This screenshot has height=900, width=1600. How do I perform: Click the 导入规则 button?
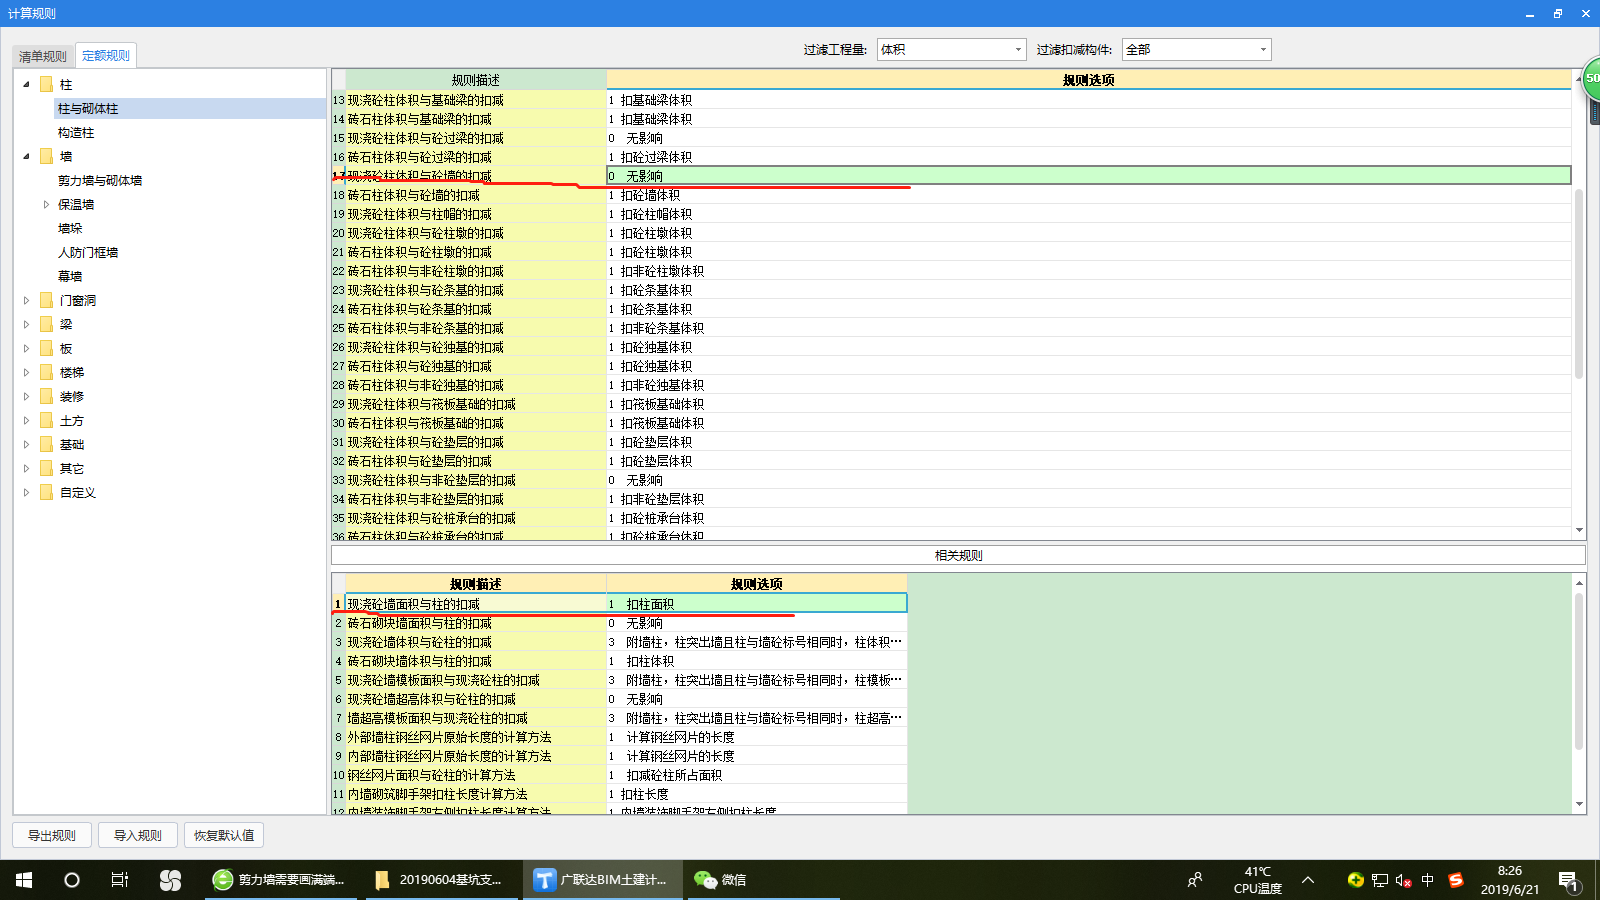point(138,835)
